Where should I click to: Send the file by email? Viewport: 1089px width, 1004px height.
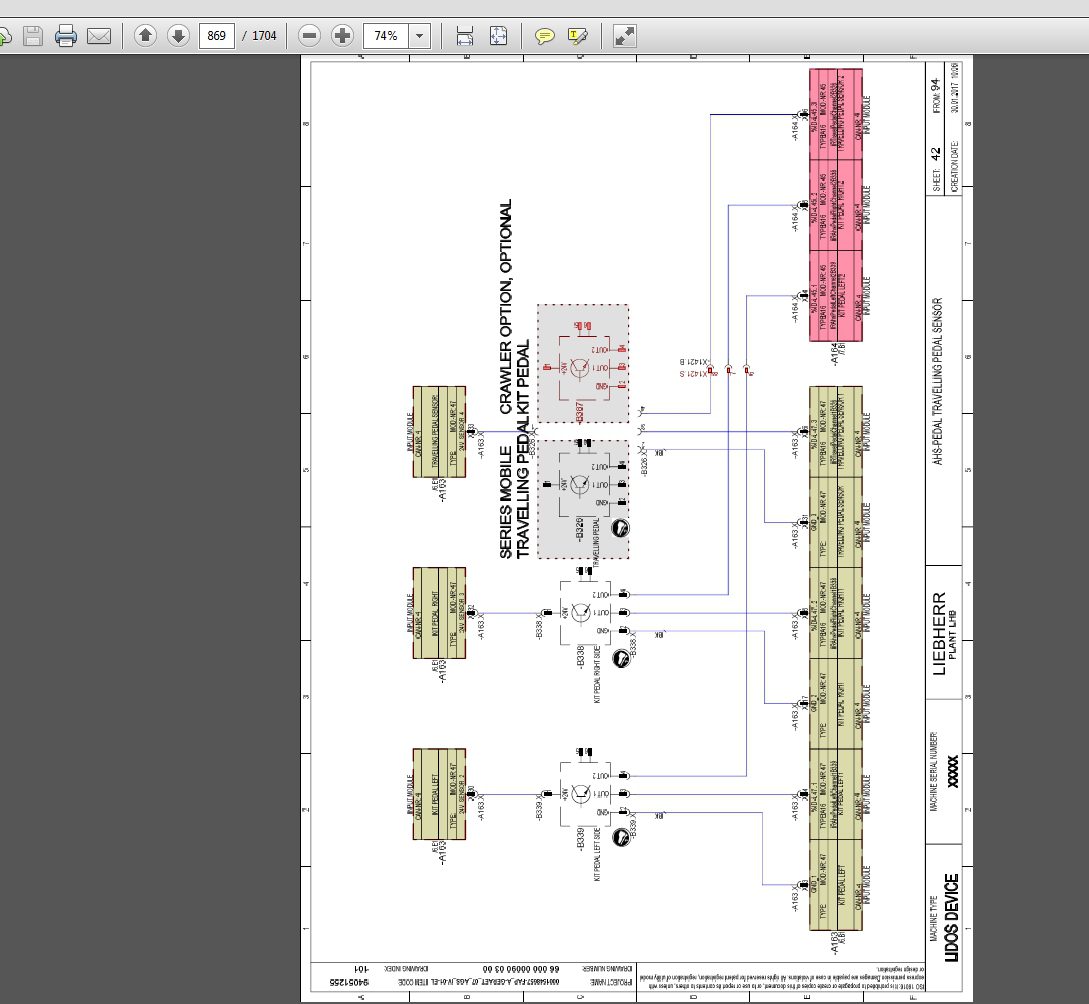click(99, 35)
